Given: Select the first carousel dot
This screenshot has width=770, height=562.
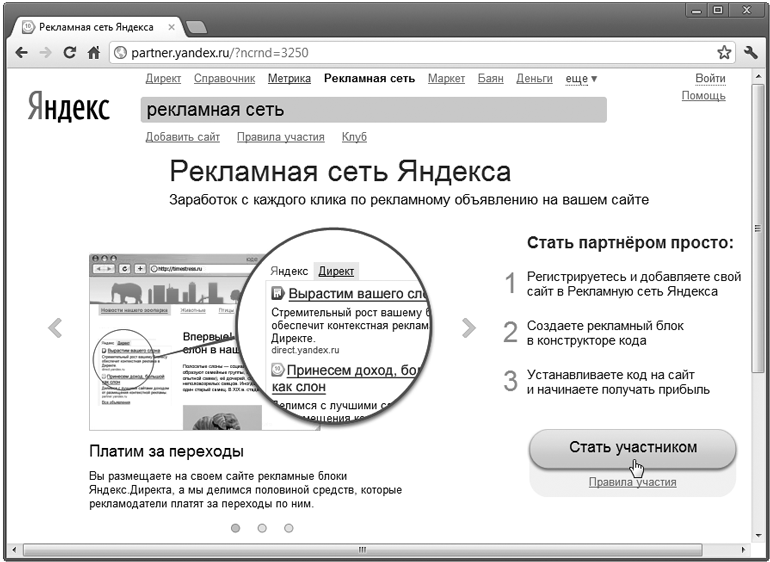Looking at the screenshot, I should click(x=235, y=527).
